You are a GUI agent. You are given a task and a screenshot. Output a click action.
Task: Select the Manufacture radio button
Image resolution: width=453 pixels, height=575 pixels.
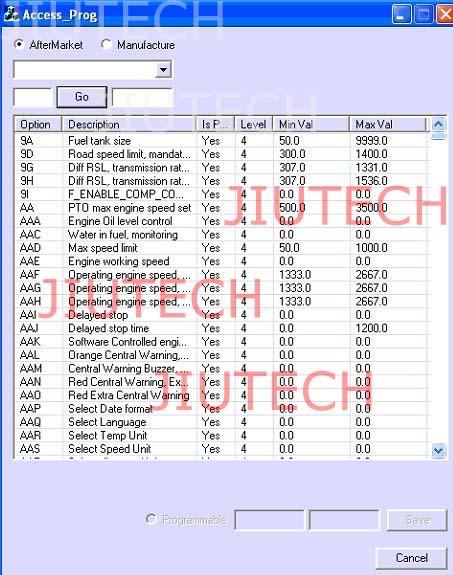pos(106,44)
